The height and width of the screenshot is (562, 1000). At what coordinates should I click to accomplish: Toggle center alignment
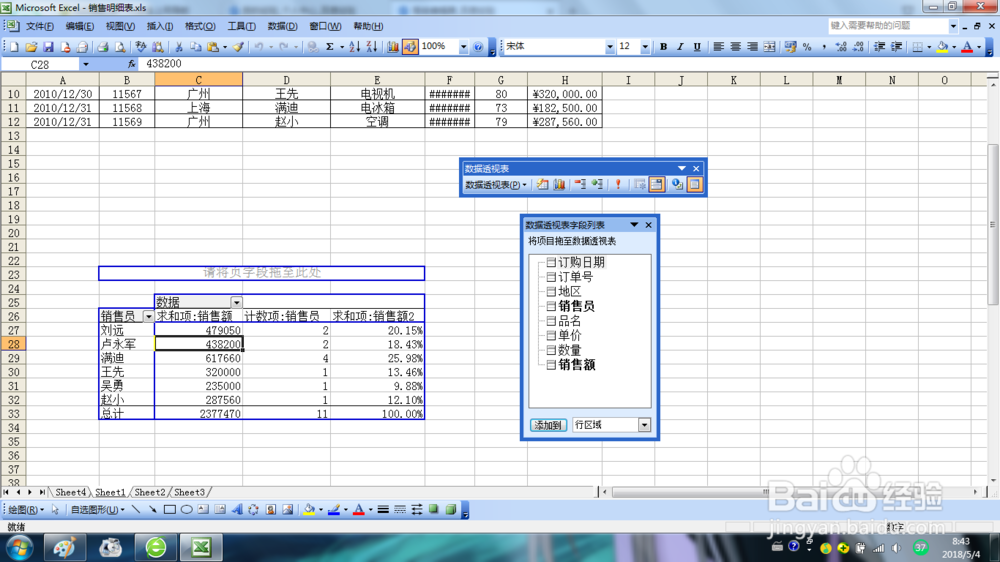point(735,47)
